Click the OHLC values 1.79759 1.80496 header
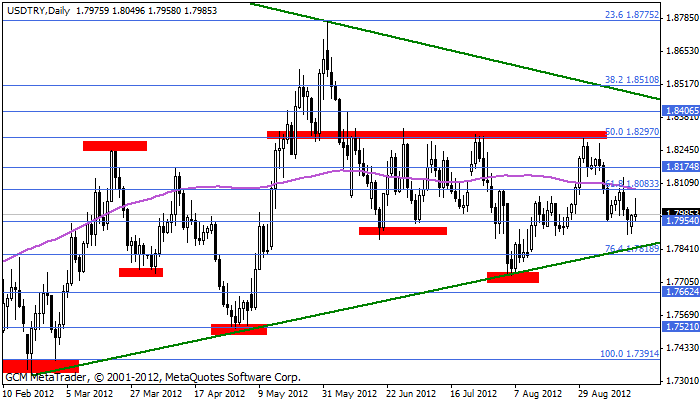The height and width of the screenshot is (402, 700). pyautogui.click(x=146, y=10)
